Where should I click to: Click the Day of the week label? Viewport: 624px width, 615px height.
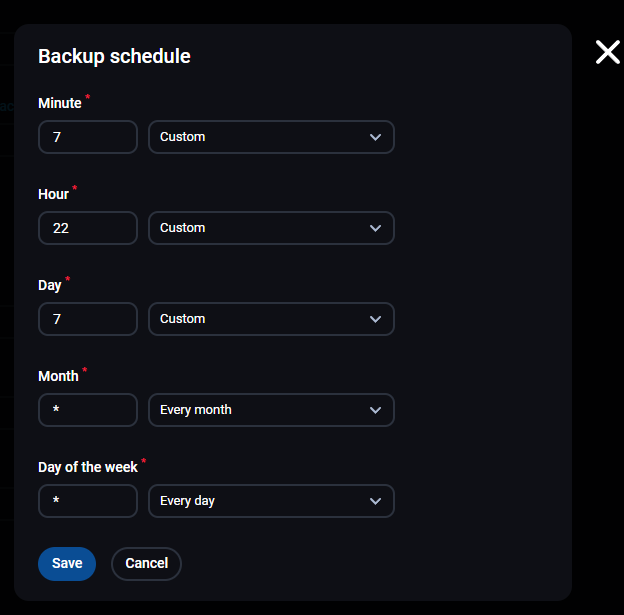[x=88, y=467]
